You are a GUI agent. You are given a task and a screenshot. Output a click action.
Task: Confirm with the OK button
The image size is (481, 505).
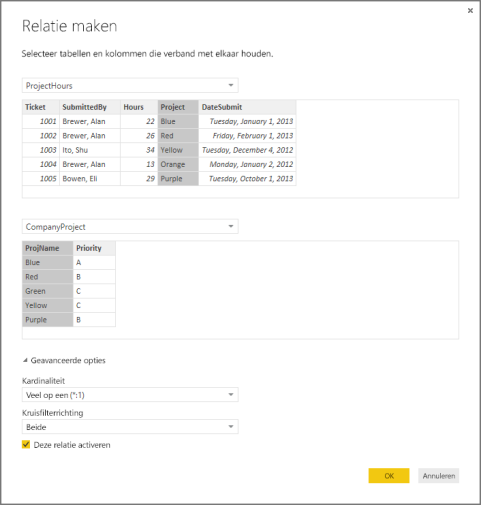click(x=389, y=476)
